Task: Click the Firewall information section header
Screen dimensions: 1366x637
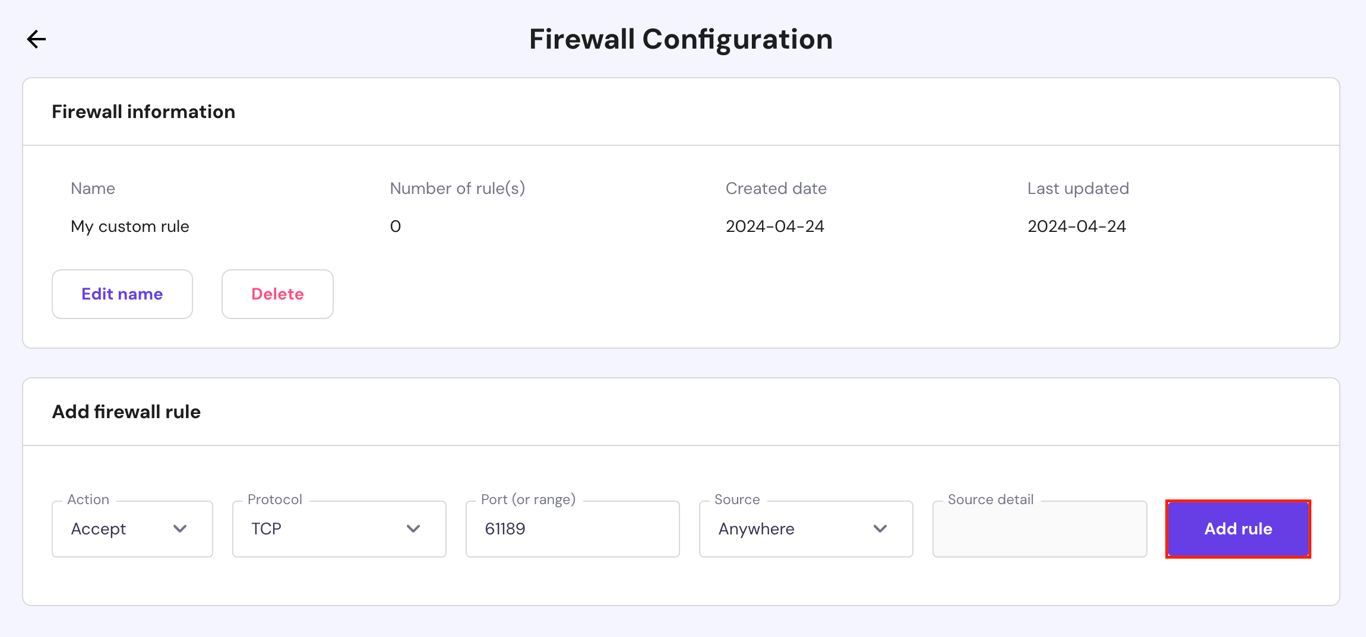Action: point(143,111)
